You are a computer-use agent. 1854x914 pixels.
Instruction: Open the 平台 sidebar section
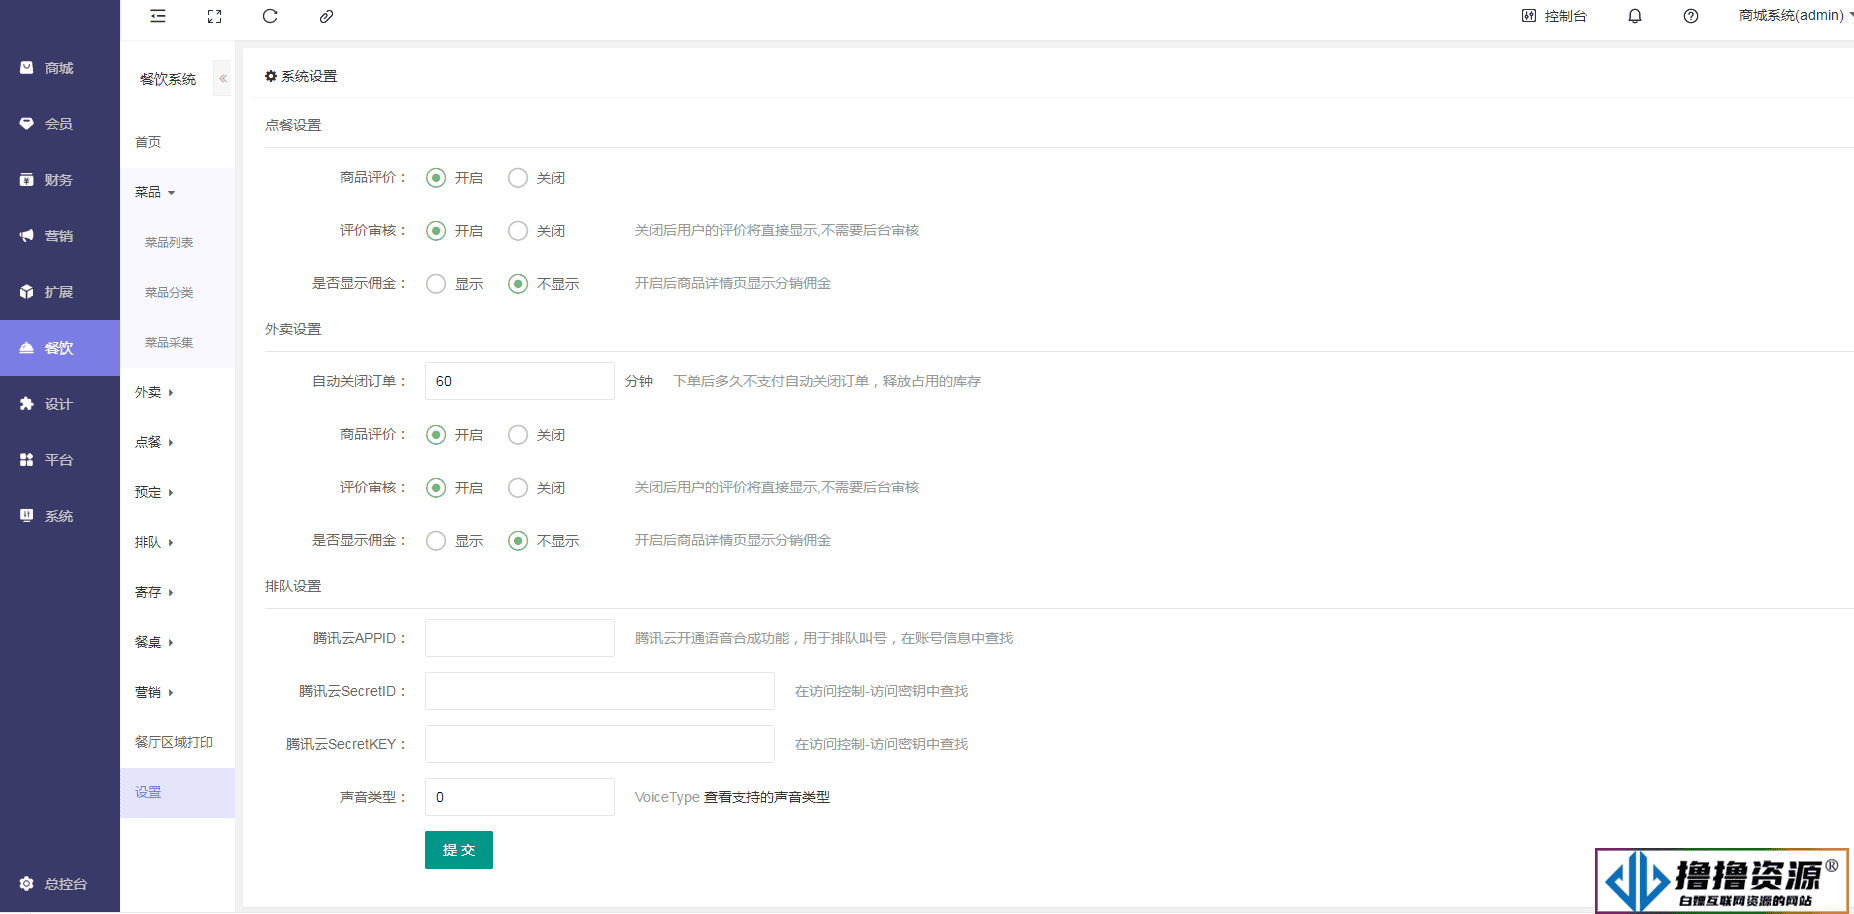click(x=60, y=460)
